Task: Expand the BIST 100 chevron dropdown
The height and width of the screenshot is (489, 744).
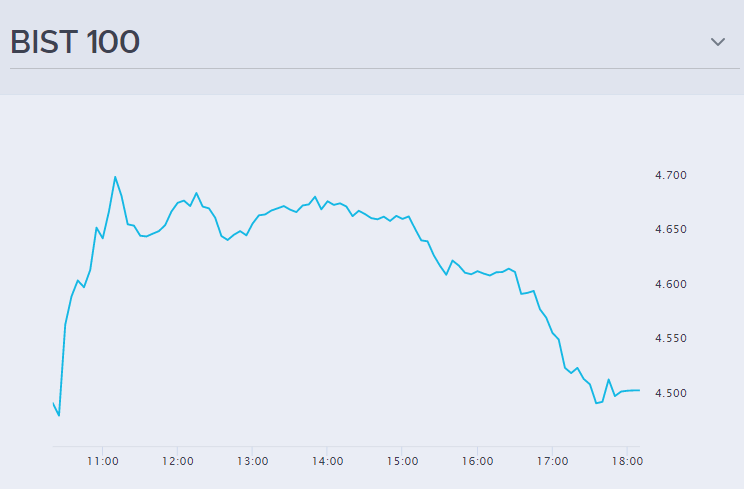Action: 717,42
